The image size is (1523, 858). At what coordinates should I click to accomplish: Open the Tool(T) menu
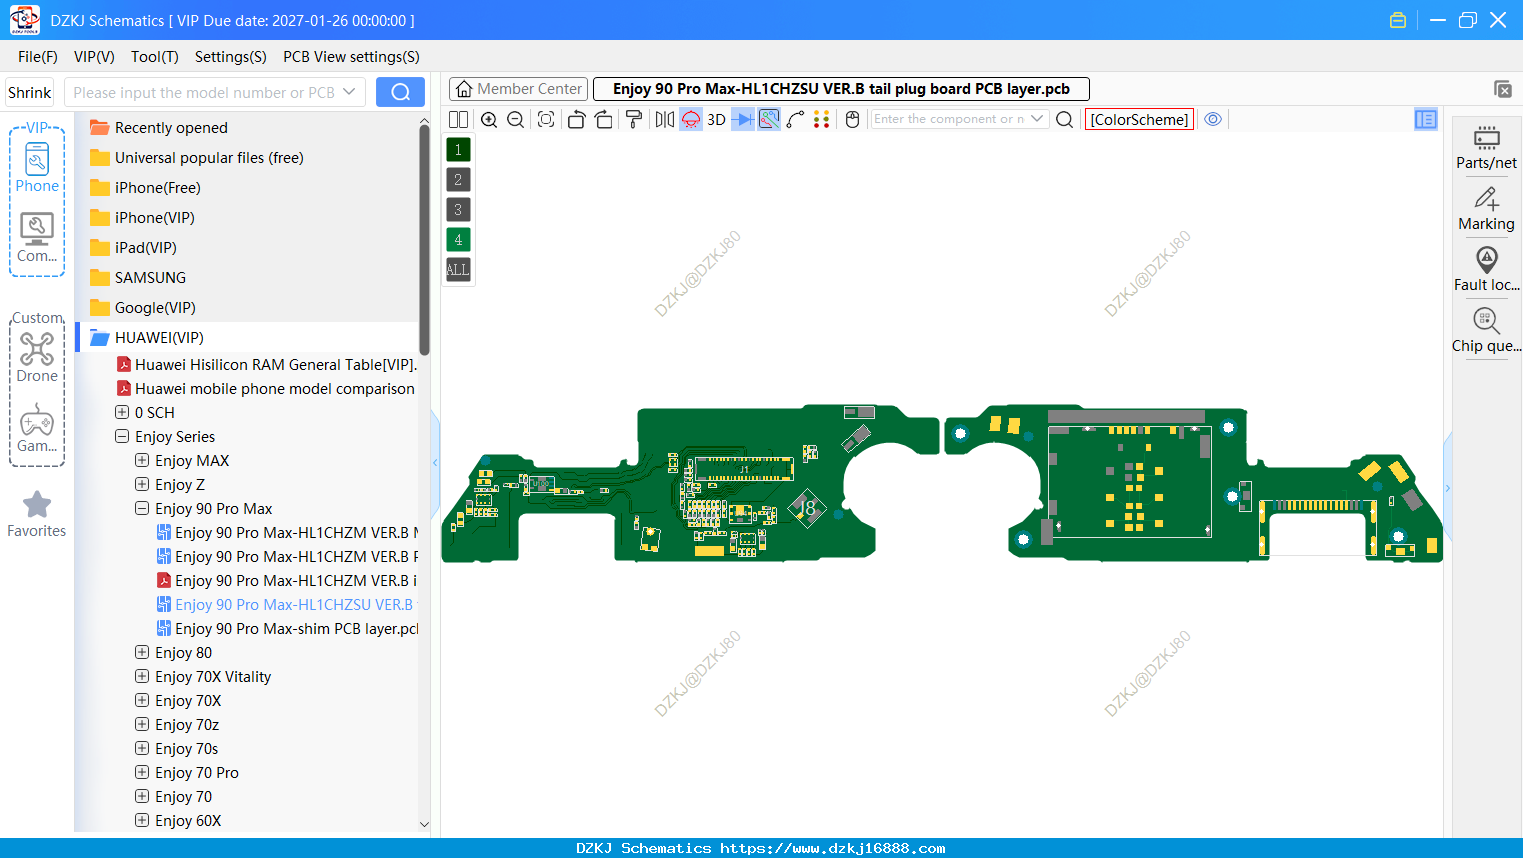155,57
